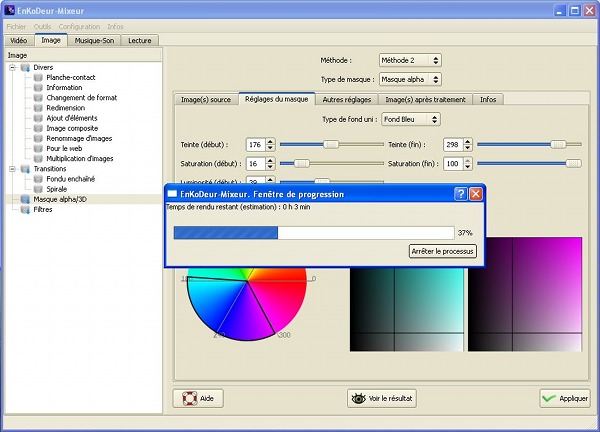Image resolution: width=600 pixels, height=432 pixels.
Task: Click the Divers folder icon in tree
Action: click(x=25, y=68)
